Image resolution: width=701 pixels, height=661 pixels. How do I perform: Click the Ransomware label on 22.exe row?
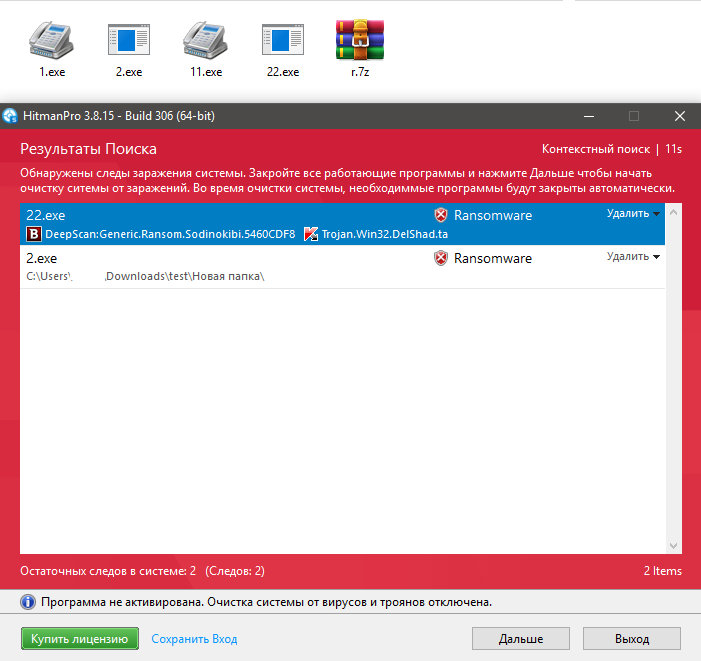click(x=493, y=215)
